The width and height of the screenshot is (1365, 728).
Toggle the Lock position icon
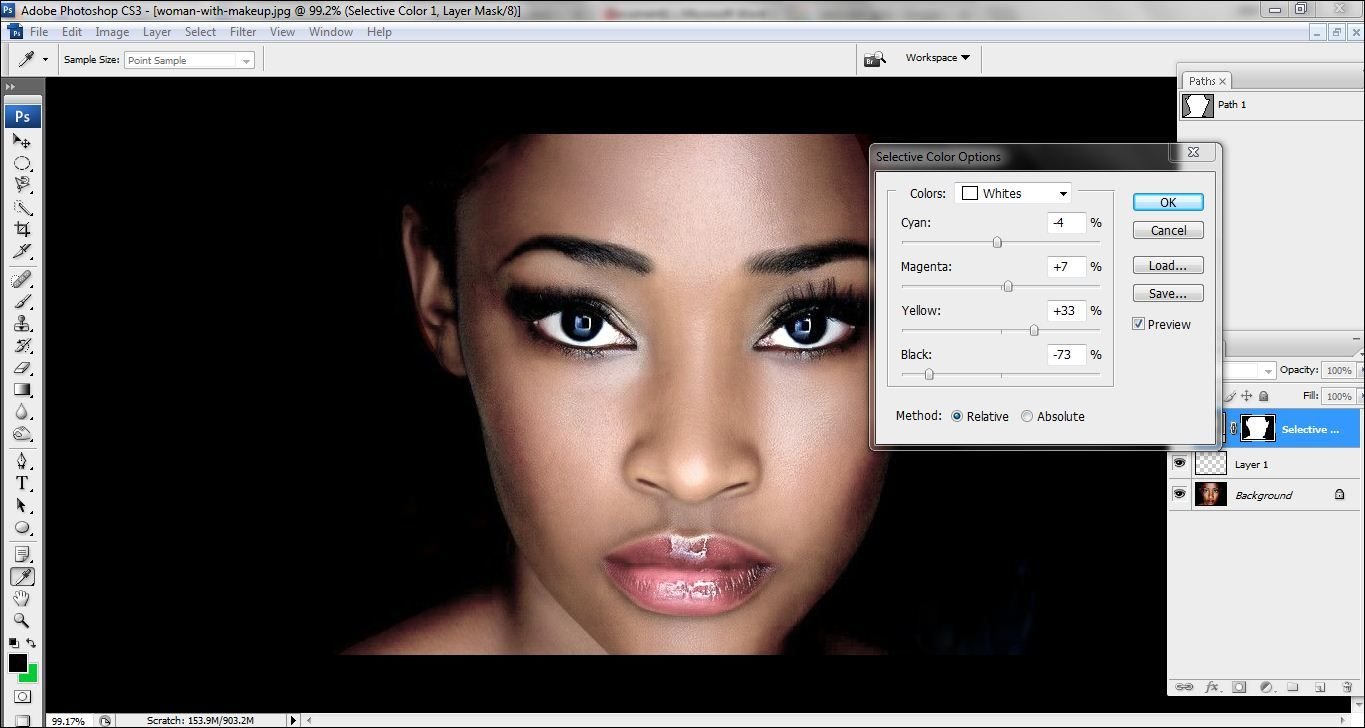1246,396
